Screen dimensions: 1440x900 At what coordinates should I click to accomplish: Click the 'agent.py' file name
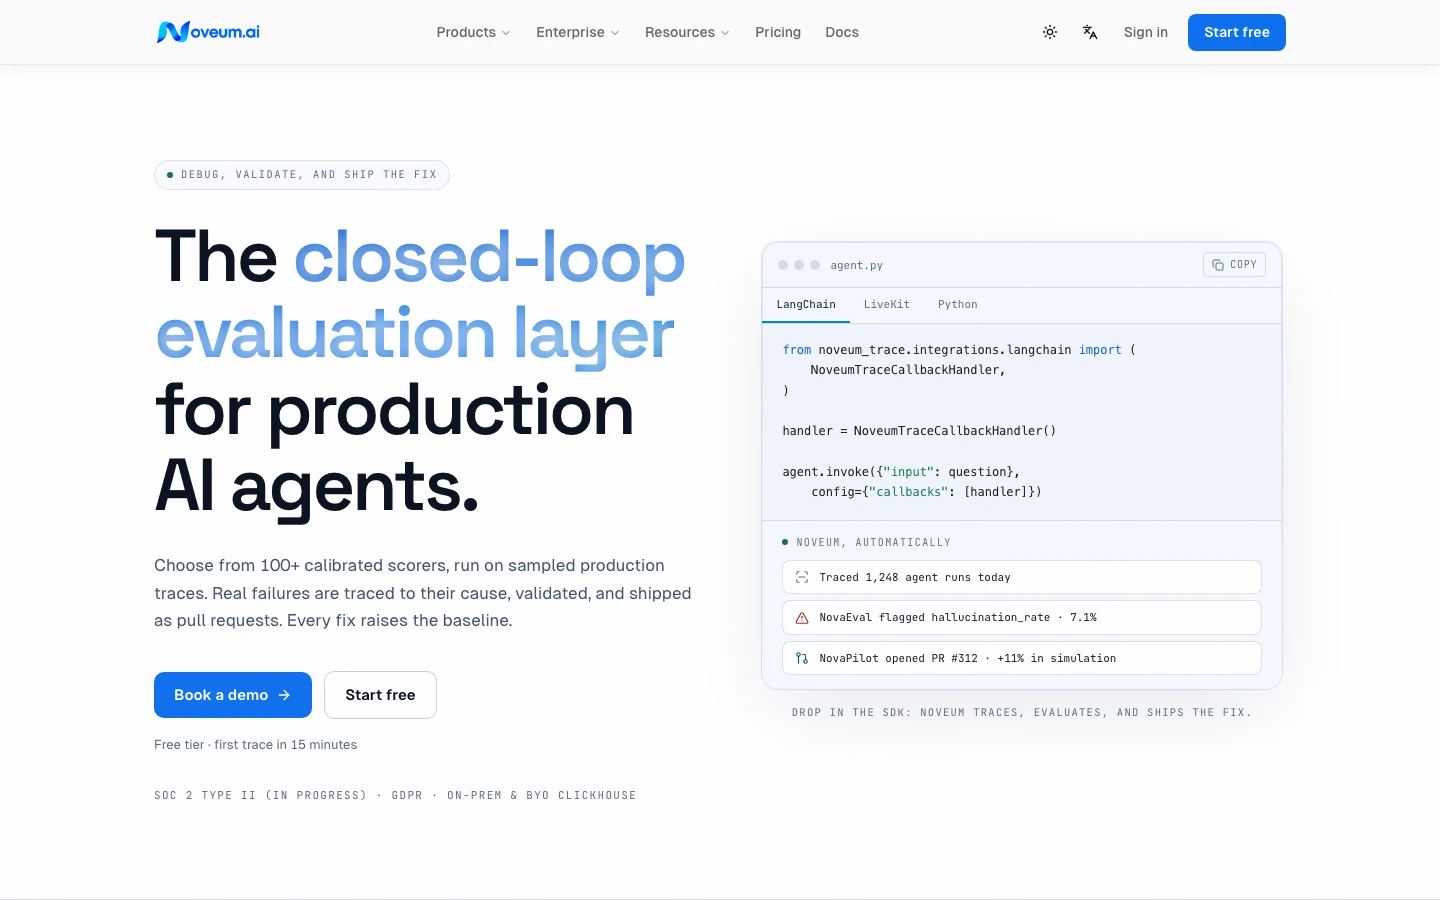[857, 266]
